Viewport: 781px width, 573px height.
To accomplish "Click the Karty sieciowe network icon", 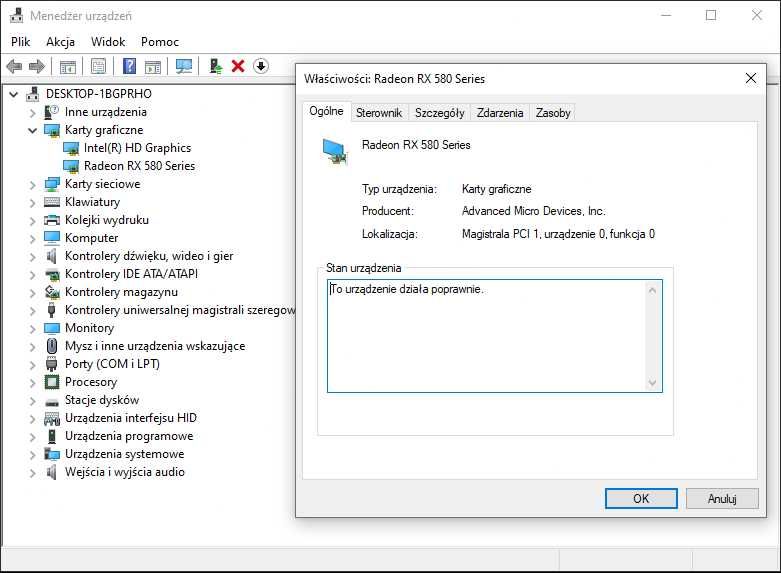I will pos(51,184).
